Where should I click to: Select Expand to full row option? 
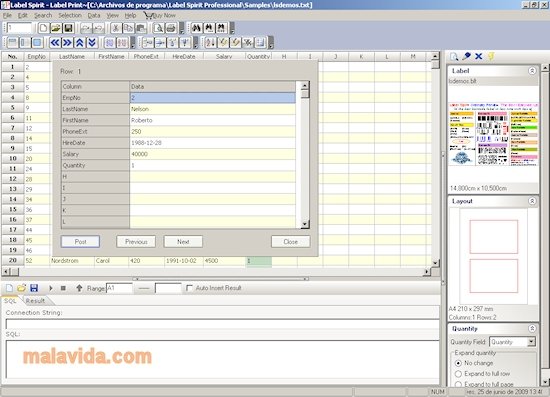click(458, 374)
